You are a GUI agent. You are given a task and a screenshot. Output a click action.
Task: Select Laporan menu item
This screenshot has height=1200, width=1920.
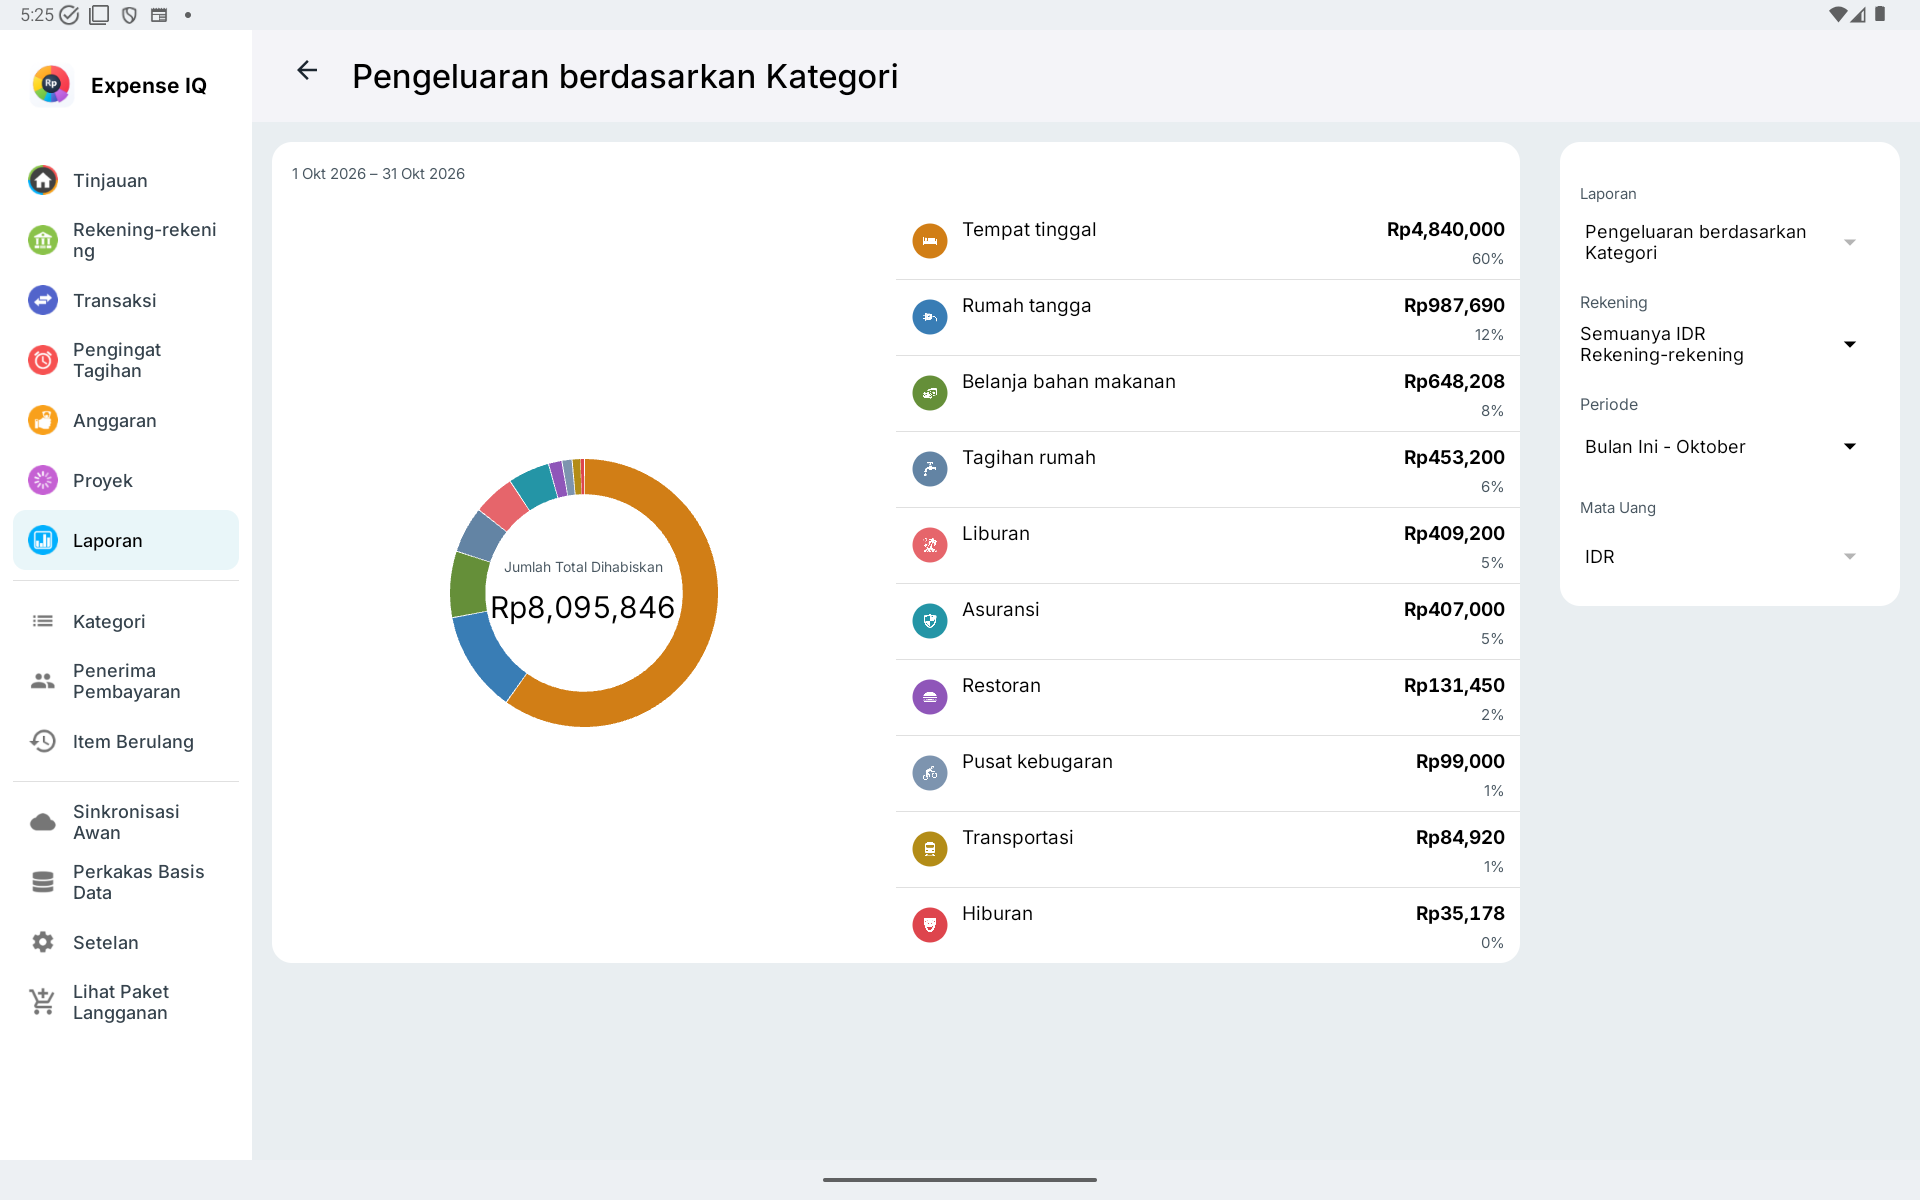[126, 540]
